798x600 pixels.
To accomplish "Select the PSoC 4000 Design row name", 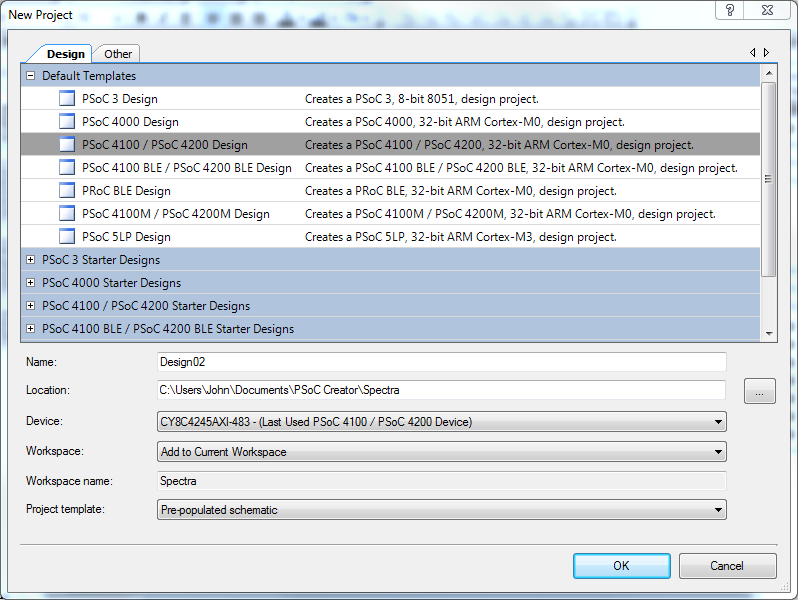I will point(130,122).
